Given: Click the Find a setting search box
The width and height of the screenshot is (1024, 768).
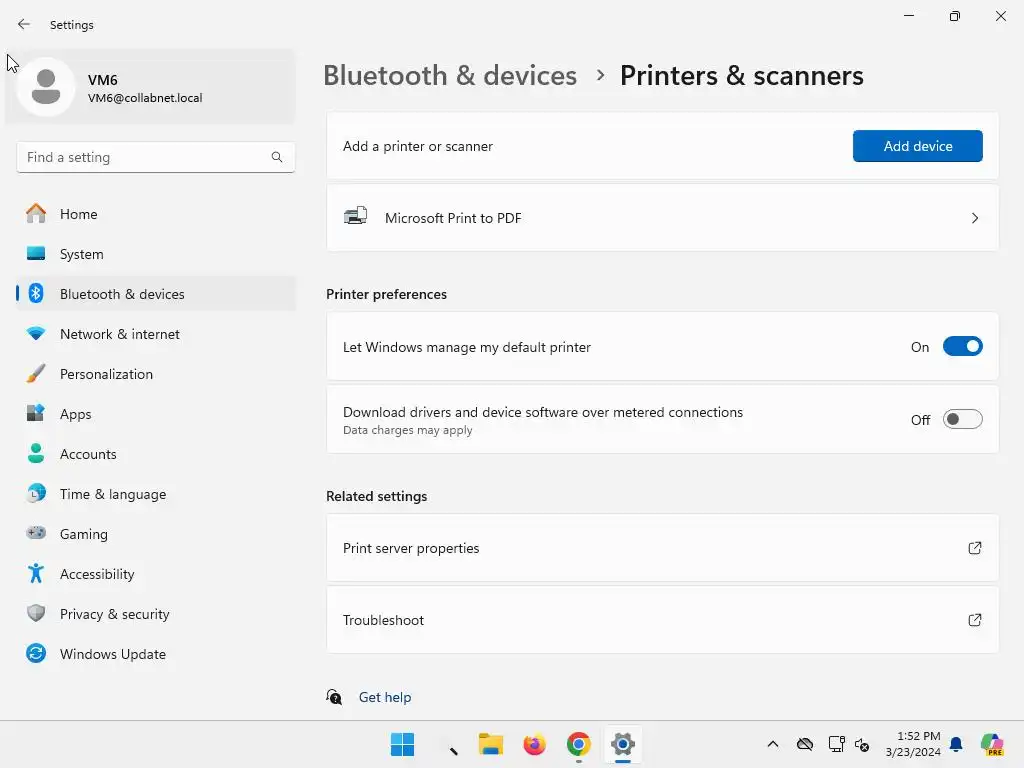Looking at the screenshot, I should click(x=155, y=157).
